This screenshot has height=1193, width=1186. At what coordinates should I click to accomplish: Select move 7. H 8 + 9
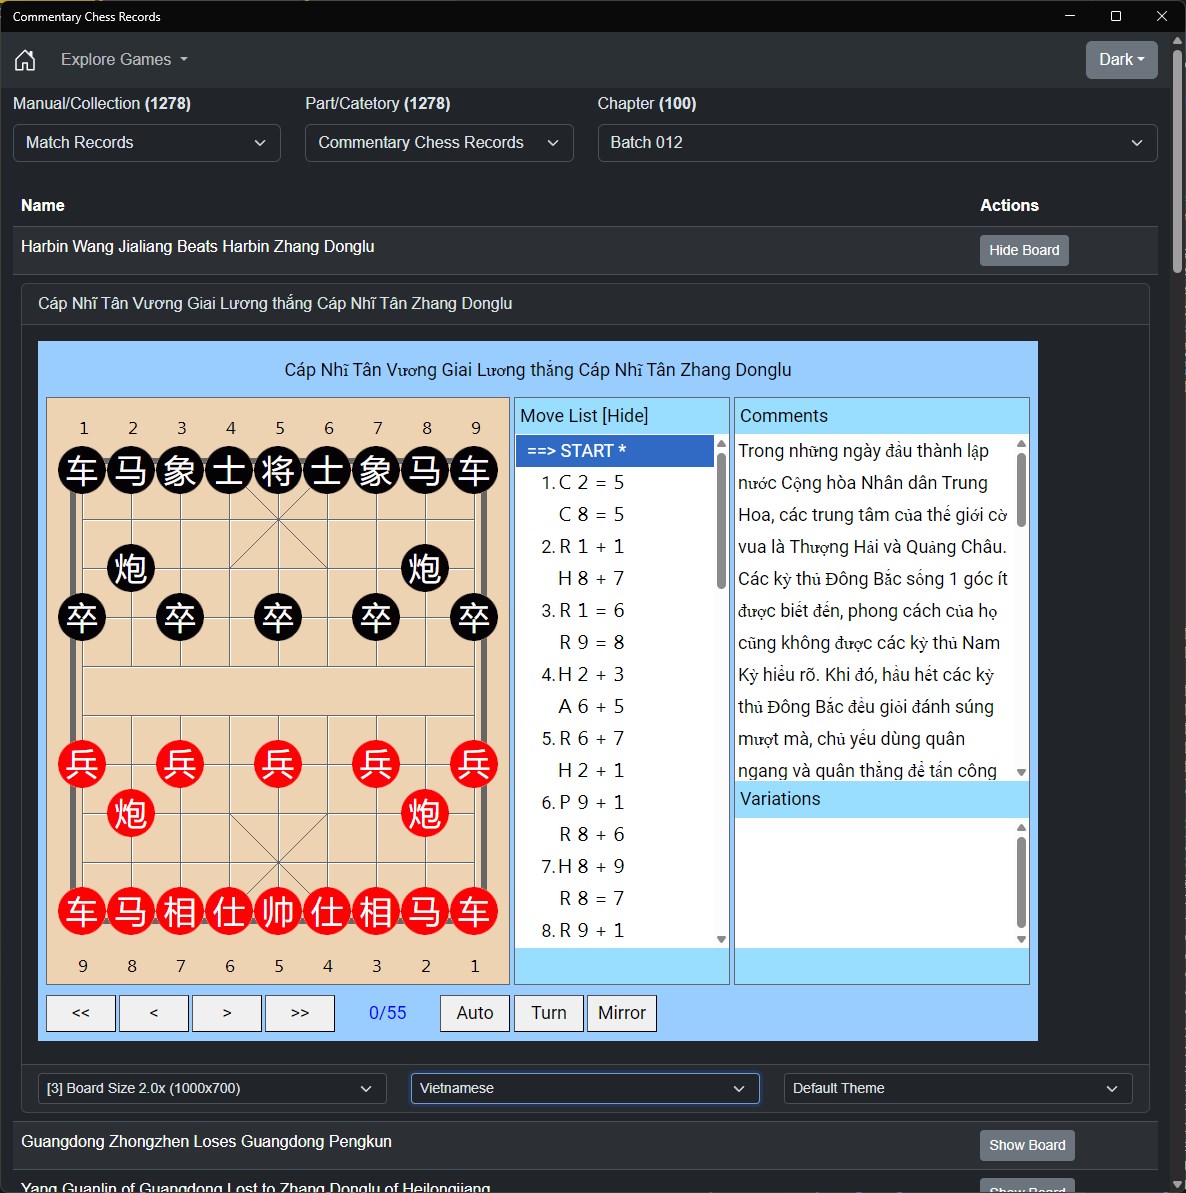[x=615, y=866]
